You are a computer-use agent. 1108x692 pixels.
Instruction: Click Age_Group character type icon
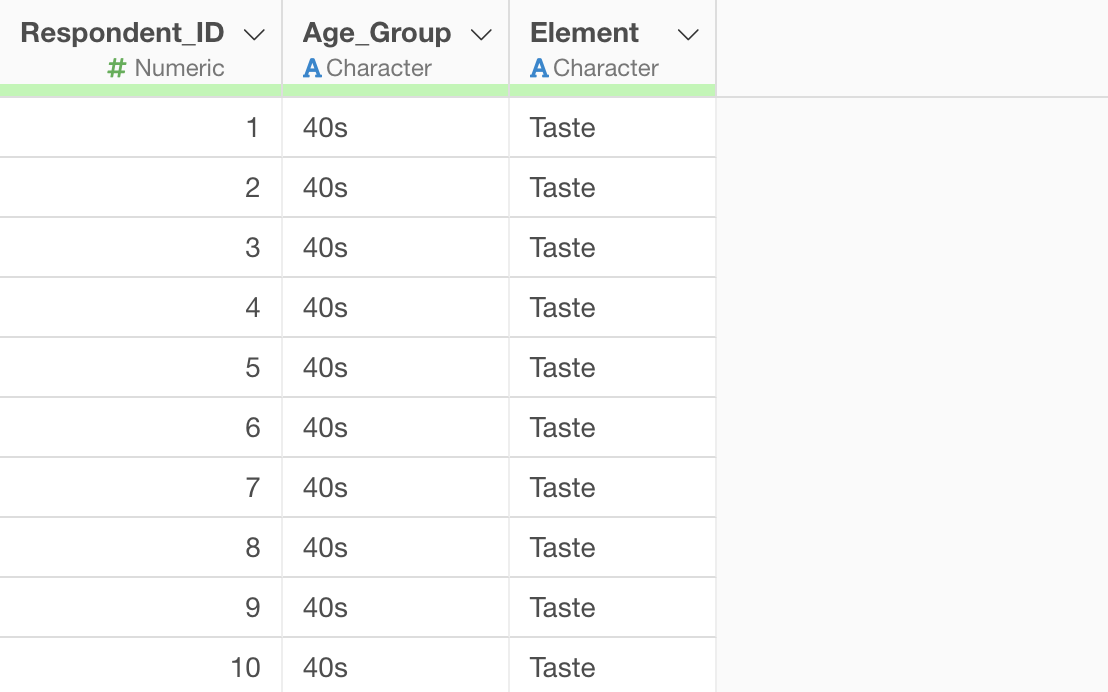pyautogui.click(x=312, y=68)
